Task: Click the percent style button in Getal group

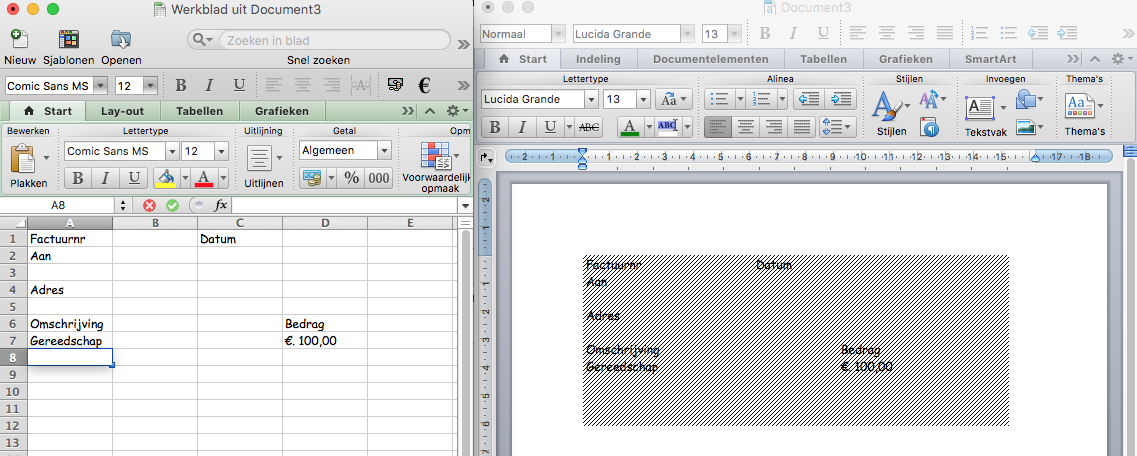Action: pyautogui.click(x=351, y=178)
